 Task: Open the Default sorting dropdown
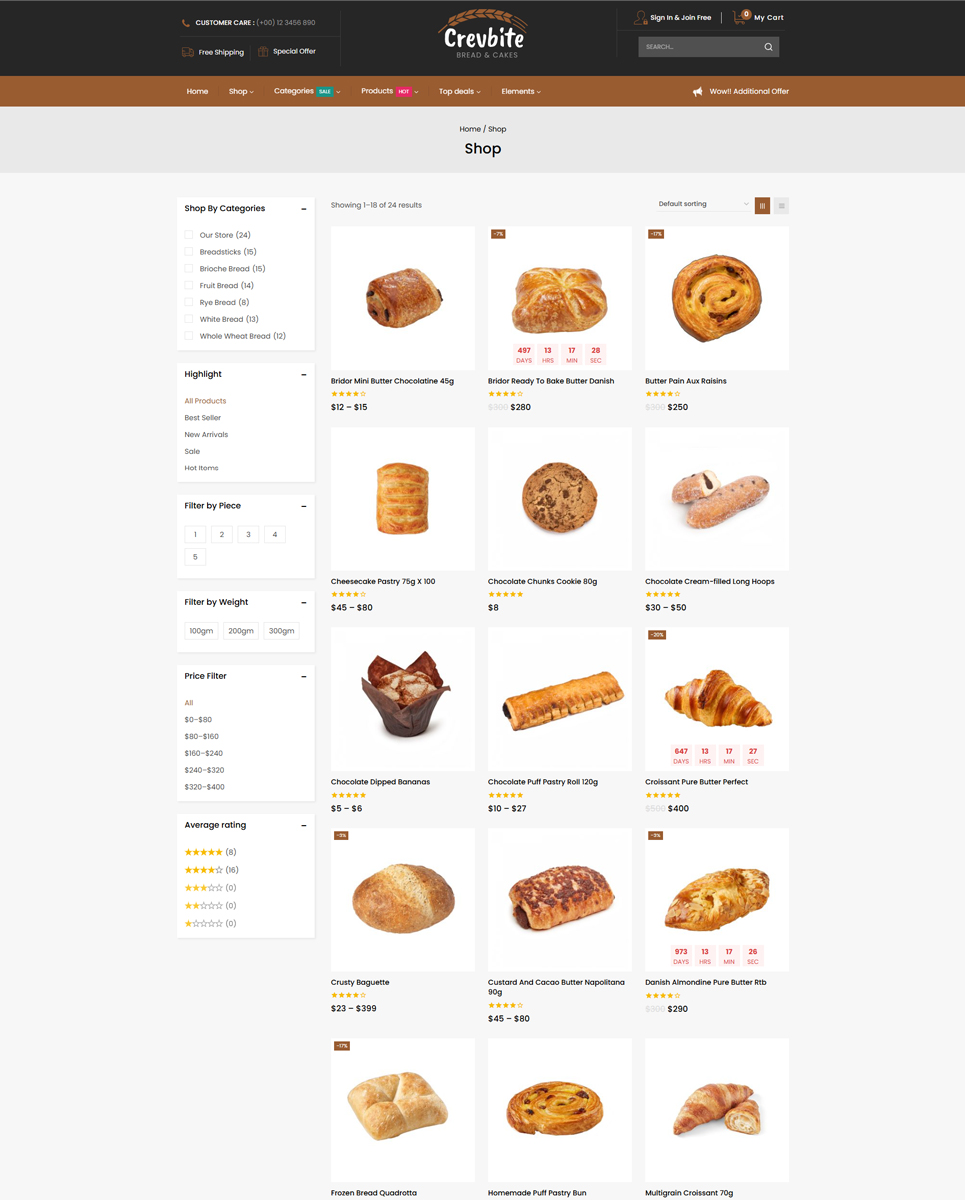[x=703, y=204]
